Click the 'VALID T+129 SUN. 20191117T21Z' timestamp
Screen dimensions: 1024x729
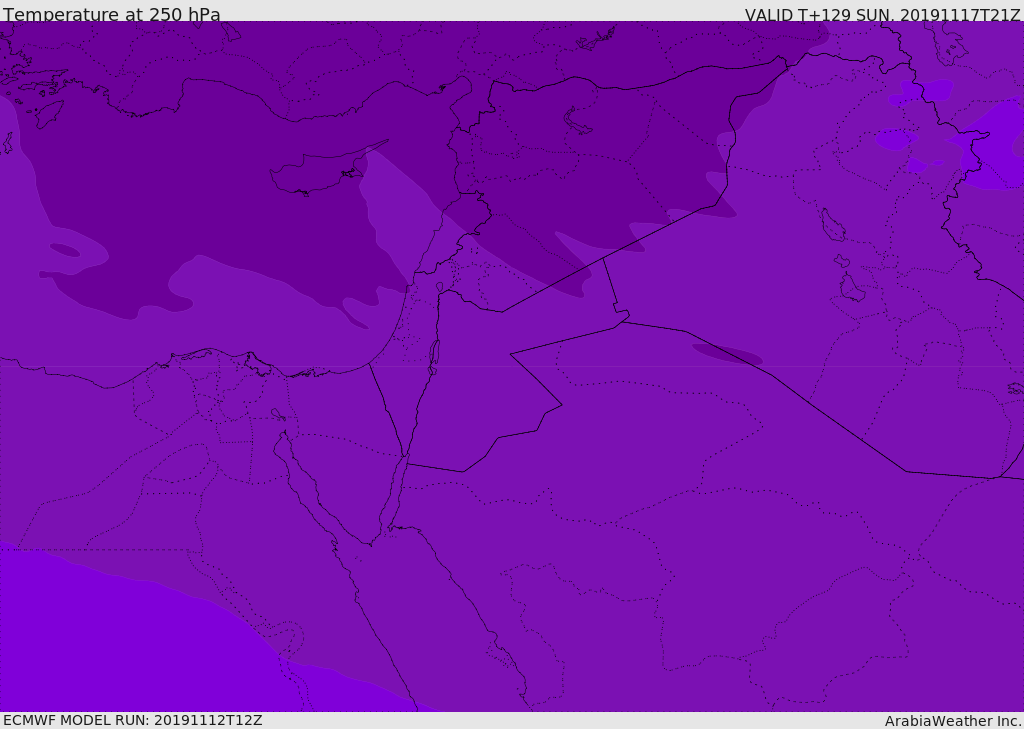coord(883,15)
